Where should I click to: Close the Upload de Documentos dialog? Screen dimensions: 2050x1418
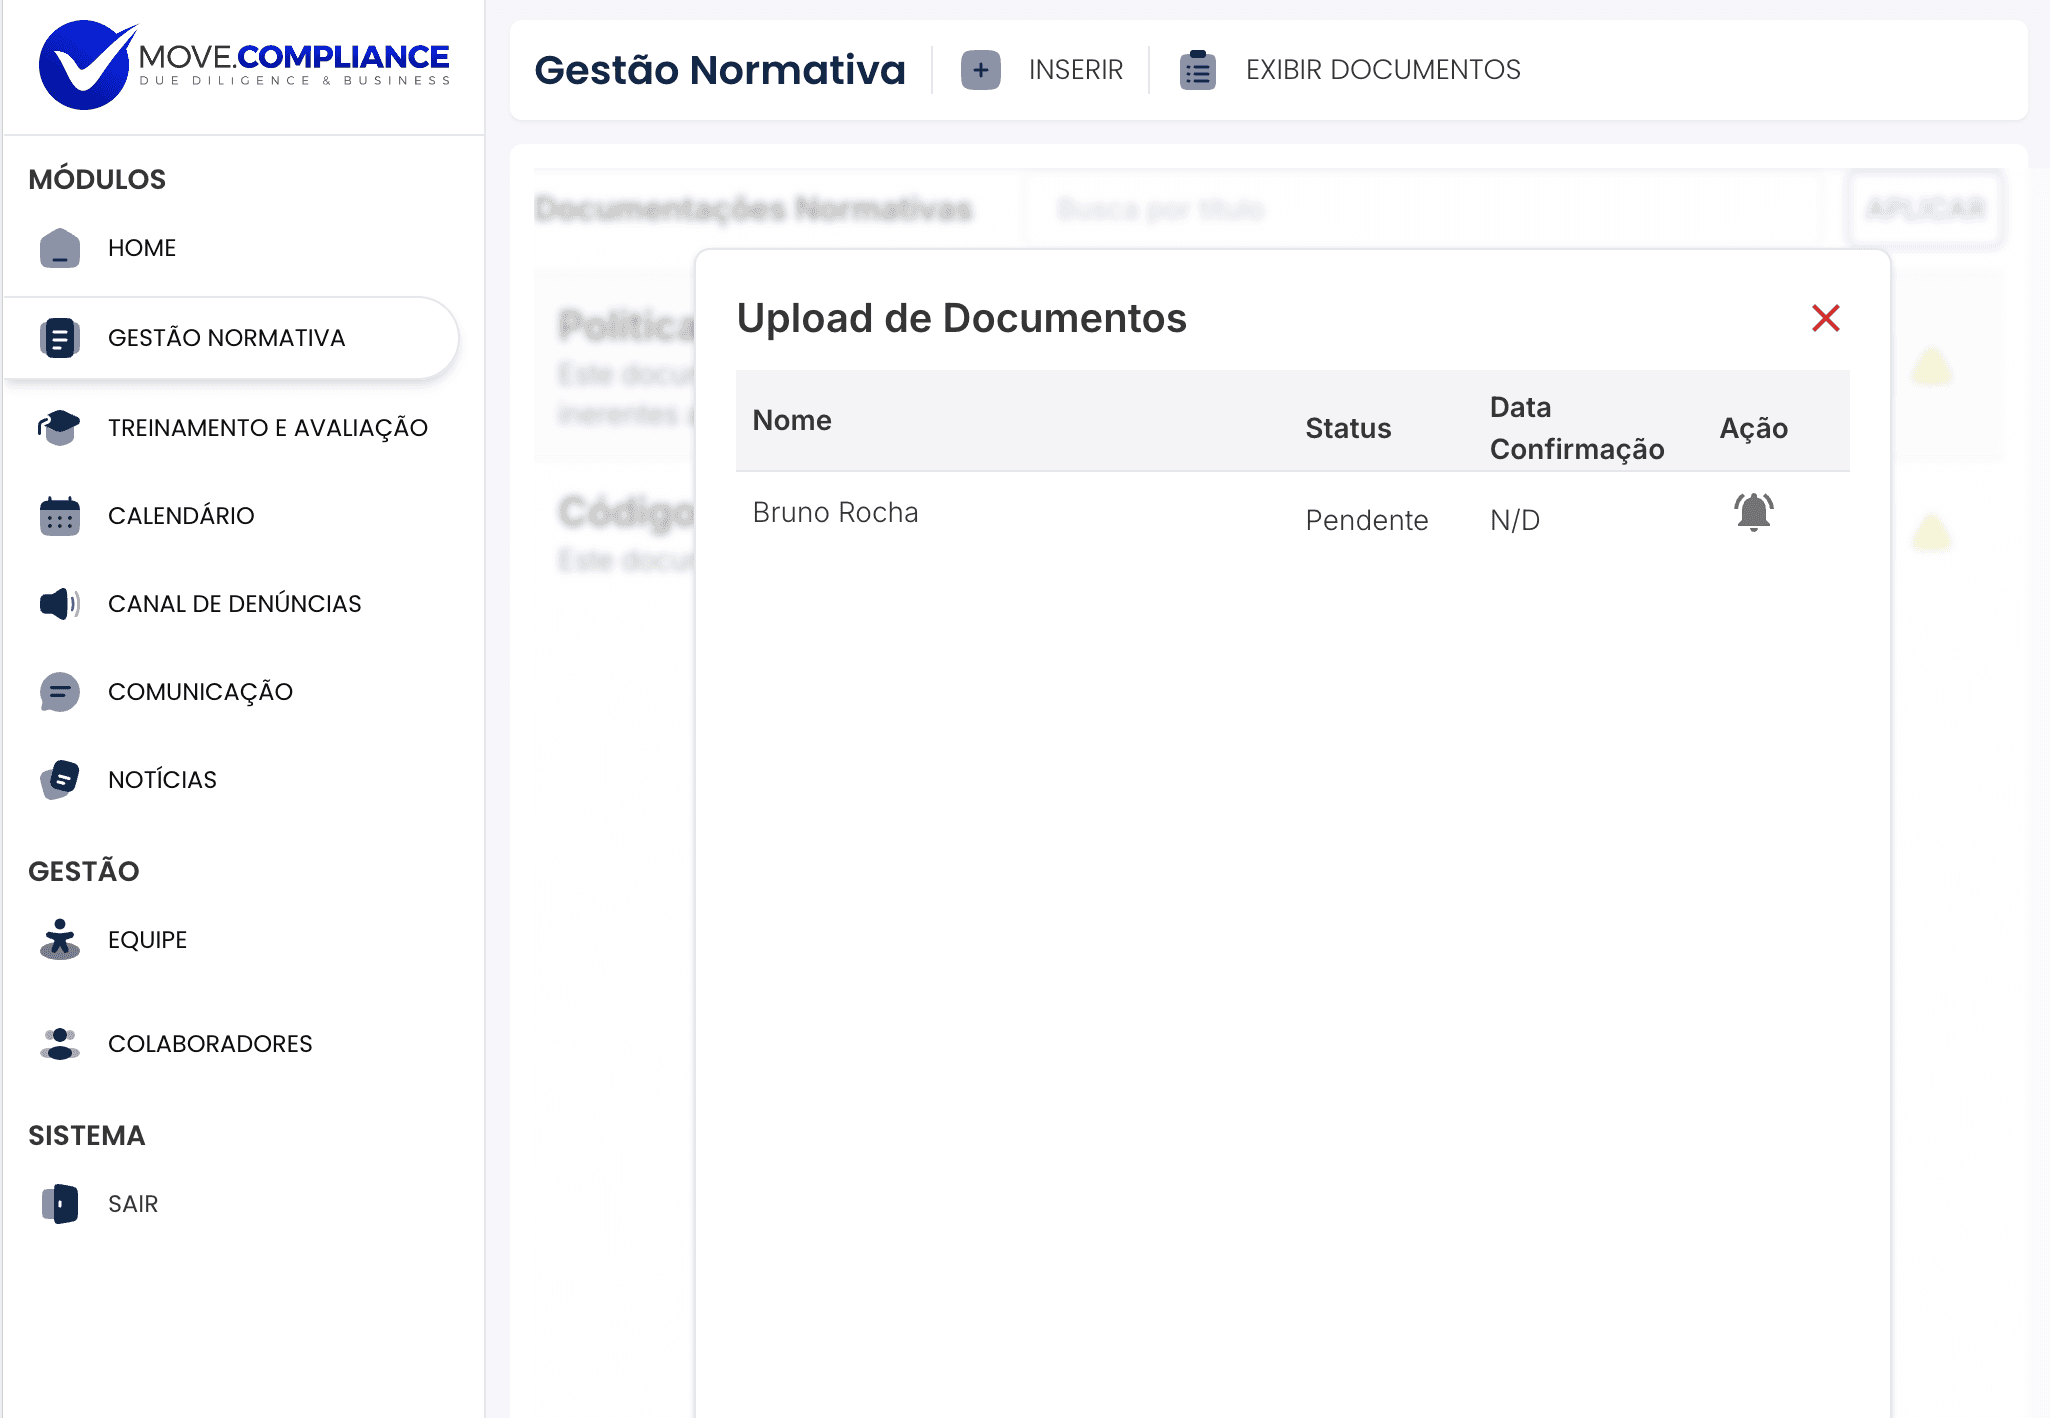pyautogui.click(x=1826, y=318)
